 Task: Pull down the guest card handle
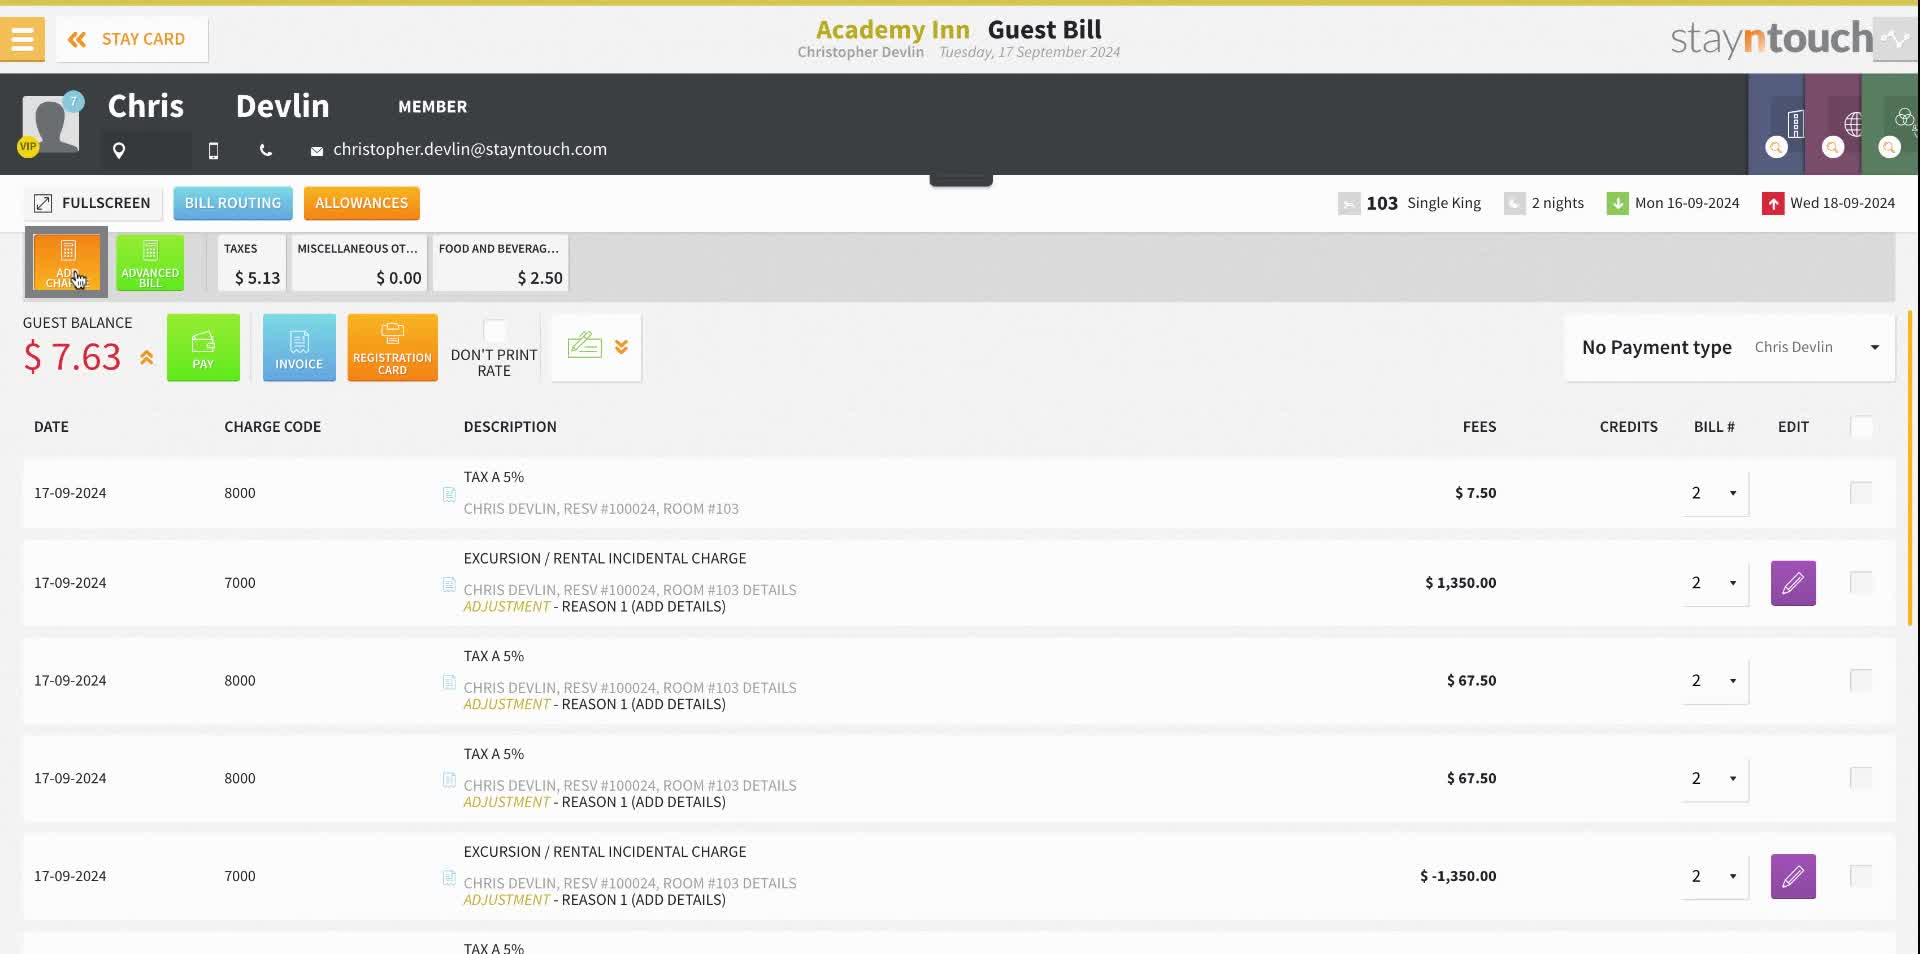961,180
